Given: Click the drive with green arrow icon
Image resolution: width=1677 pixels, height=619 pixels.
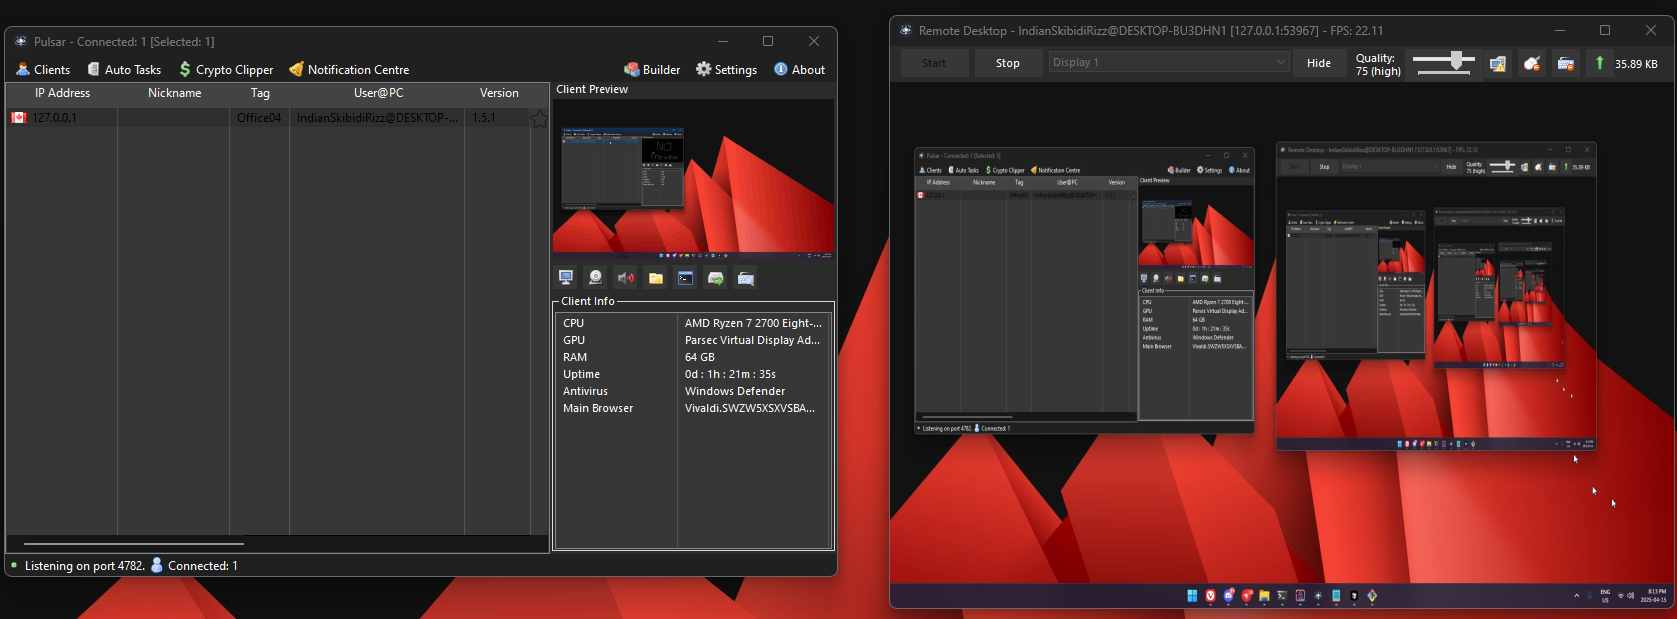Looking at the screenshot, I should [x=716, y=278].
